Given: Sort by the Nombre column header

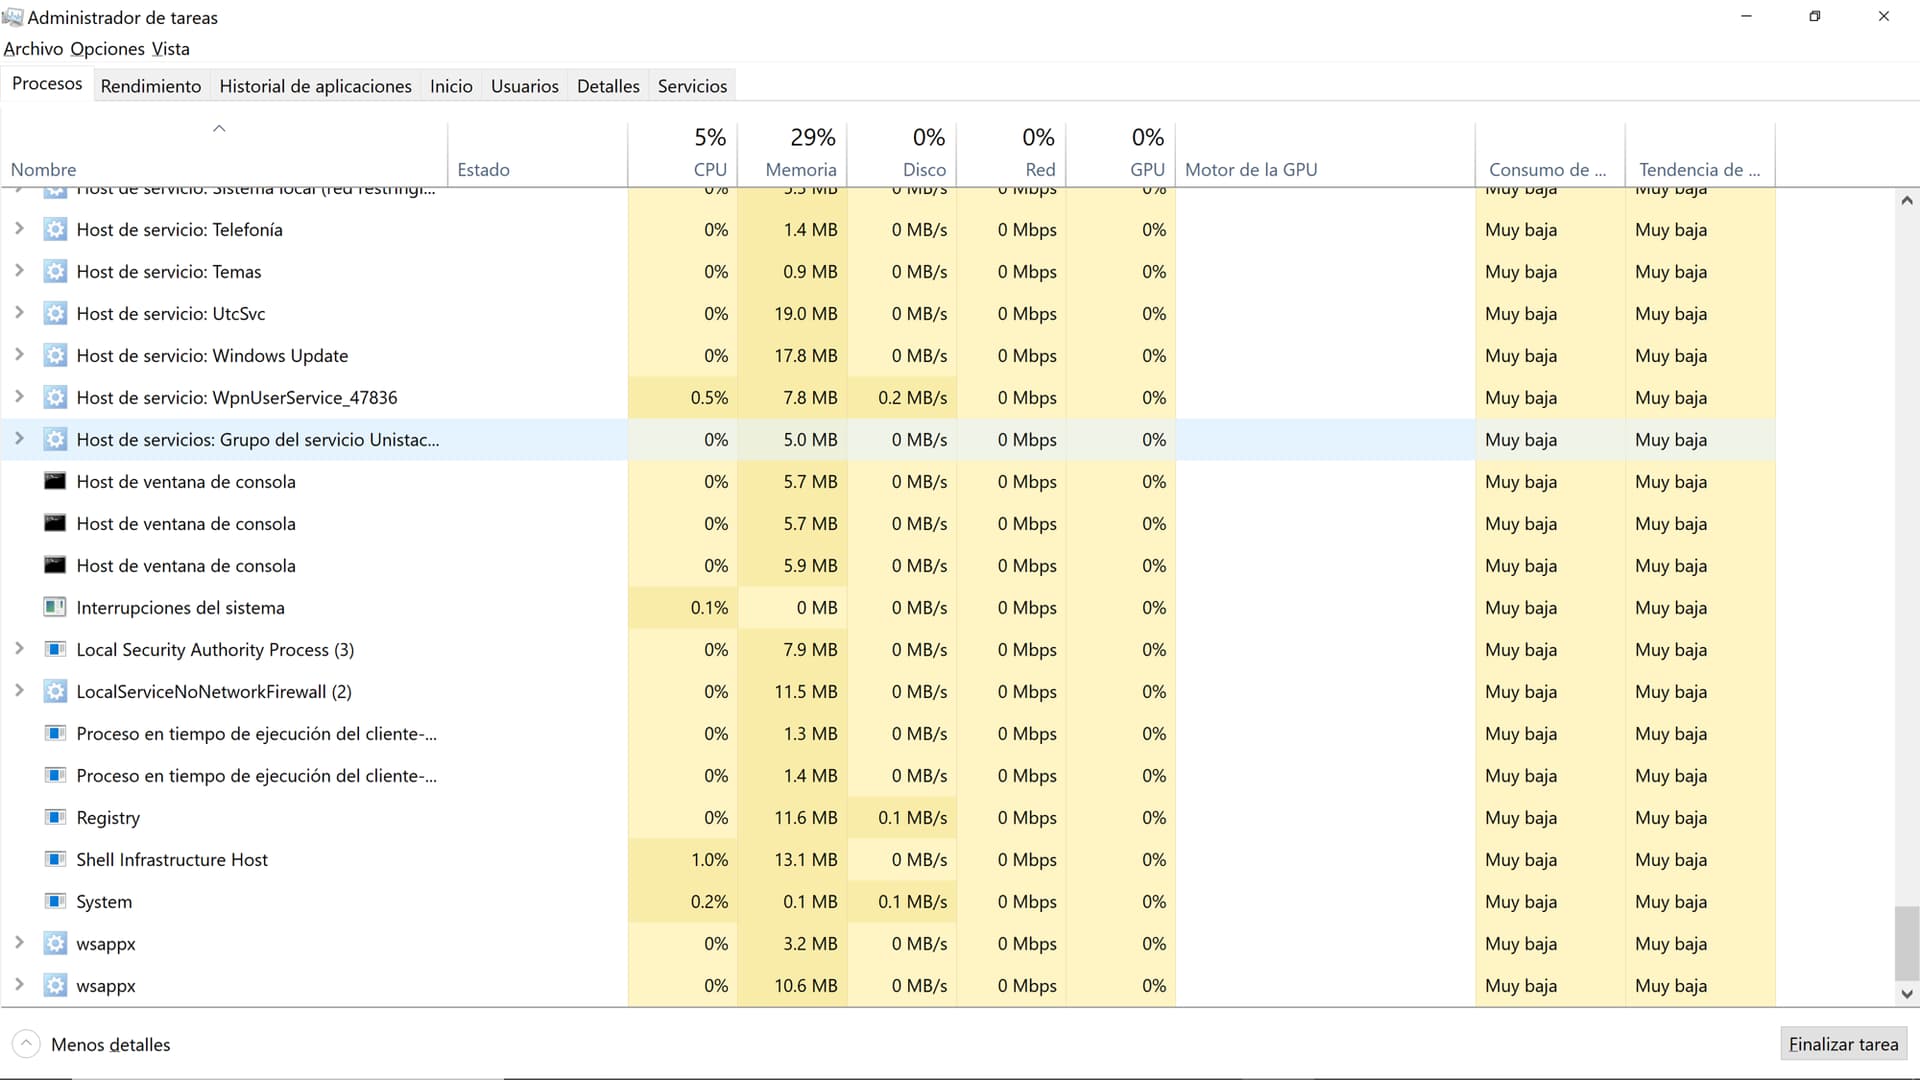Looking at the screenshot, I should coord(224,154).
